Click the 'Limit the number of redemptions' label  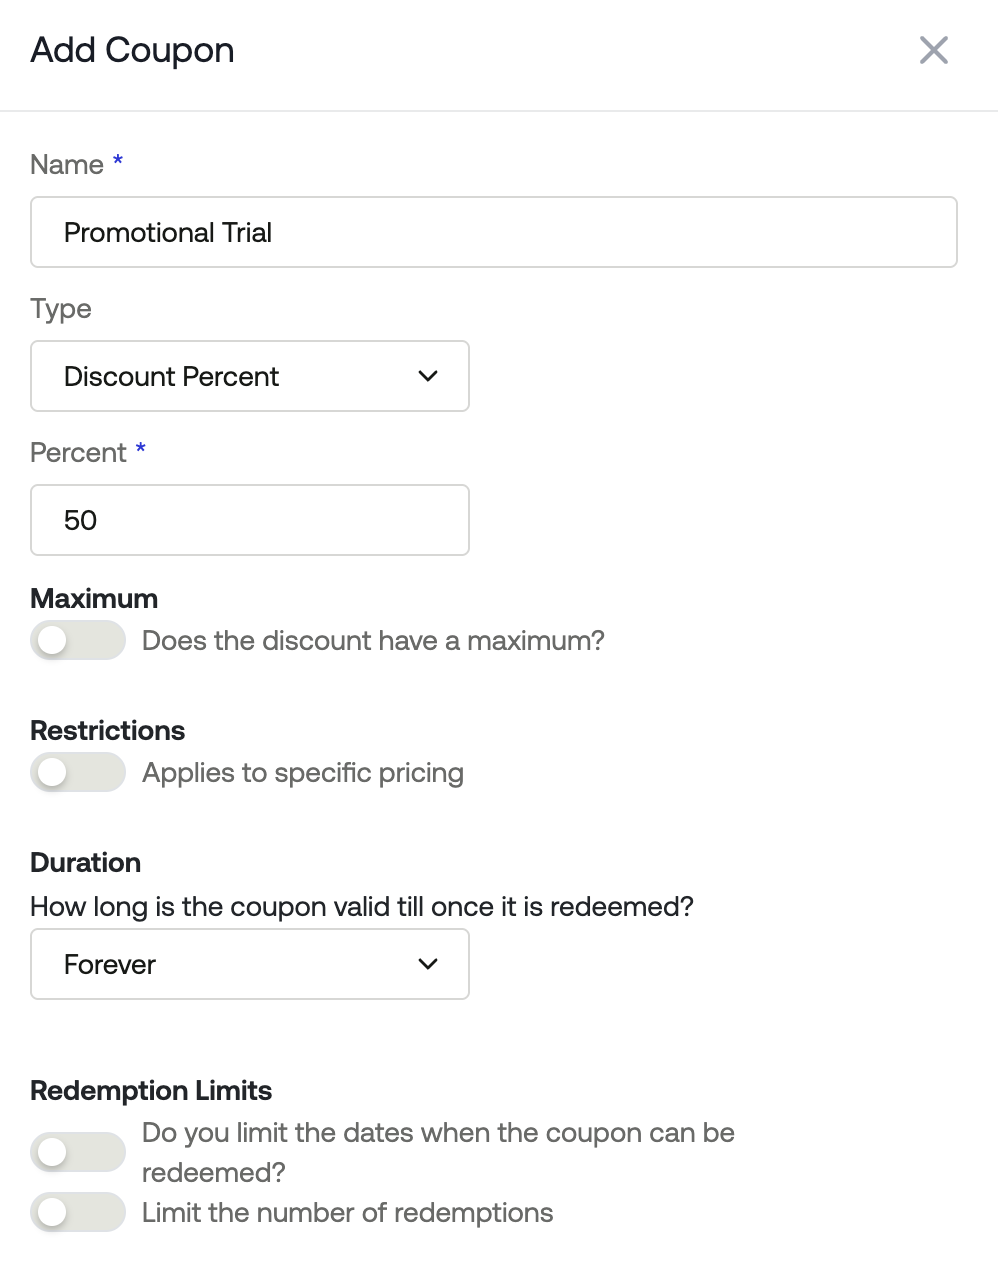tap(347, 1213)
